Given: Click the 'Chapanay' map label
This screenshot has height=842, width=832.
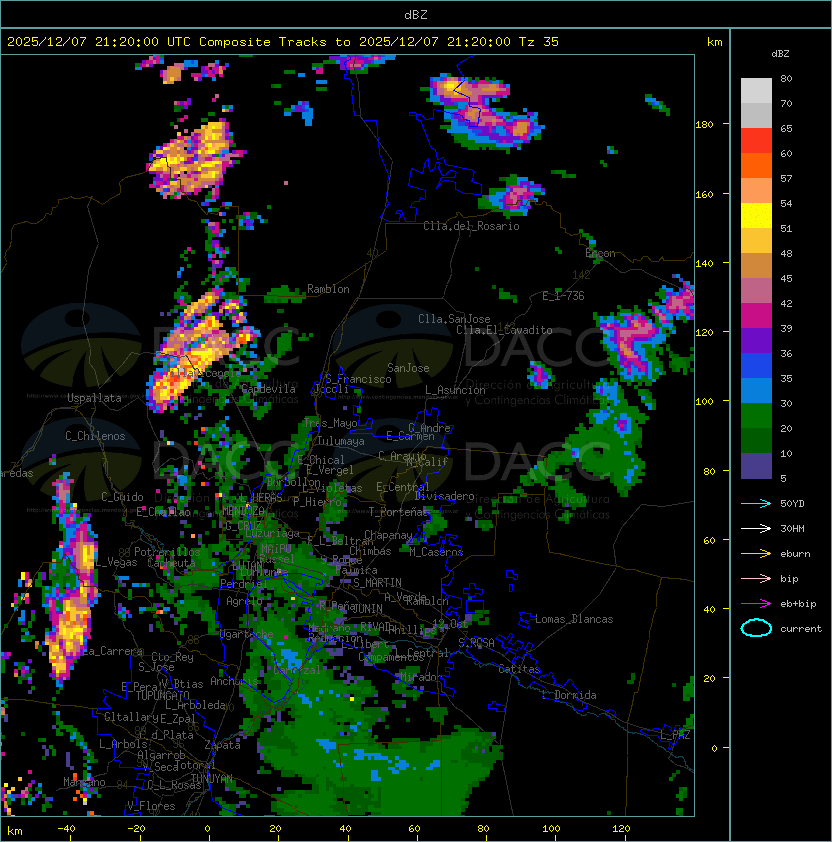Looking at the screenshot, I should (x=388, y=535).
